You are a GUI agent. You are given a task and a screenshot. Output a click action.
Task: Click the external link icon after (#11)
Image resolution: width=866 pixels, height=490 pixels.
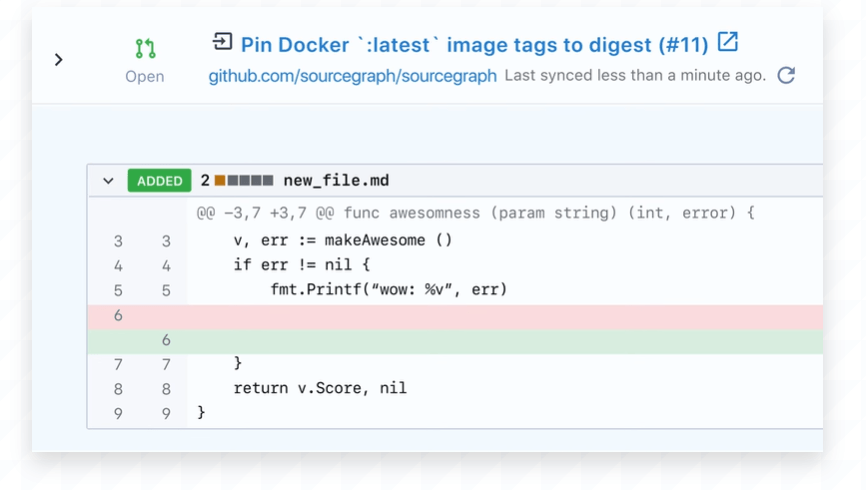(x=729, y=42)
